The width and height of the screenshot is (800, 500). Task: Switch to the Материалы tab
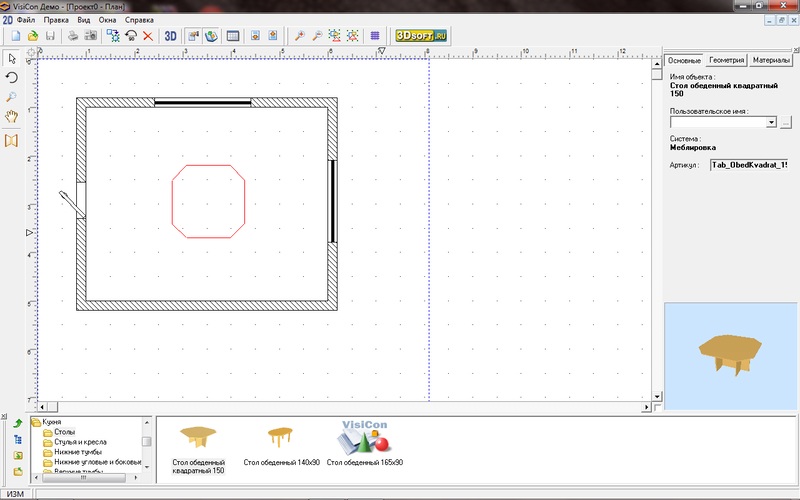pyautogui.click(x=771, y=60)
